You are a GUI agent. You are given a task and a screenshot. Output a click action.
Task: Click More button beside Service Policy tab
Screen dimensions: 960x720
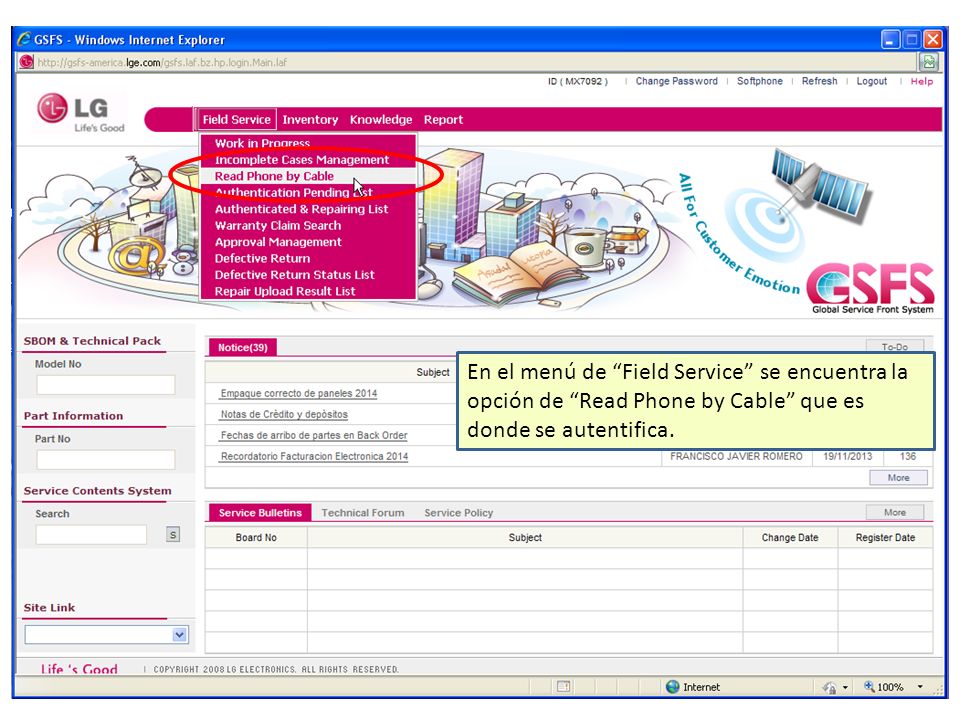(894, 512)
